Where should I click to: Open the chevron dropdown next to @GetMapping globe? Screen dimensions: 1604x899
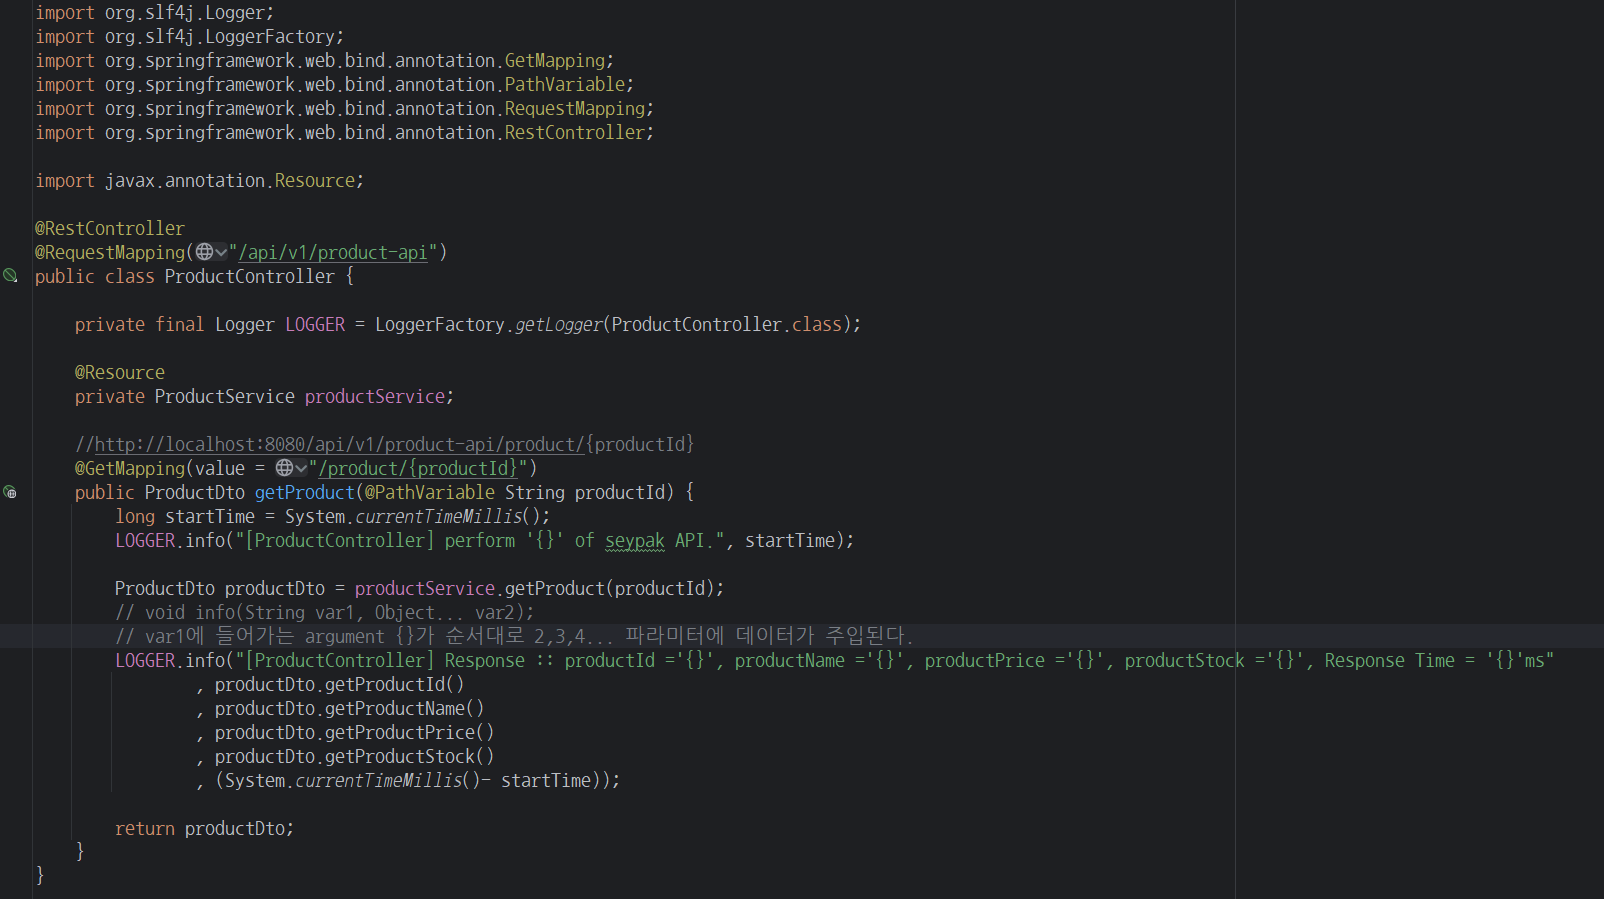pos(301,469)
